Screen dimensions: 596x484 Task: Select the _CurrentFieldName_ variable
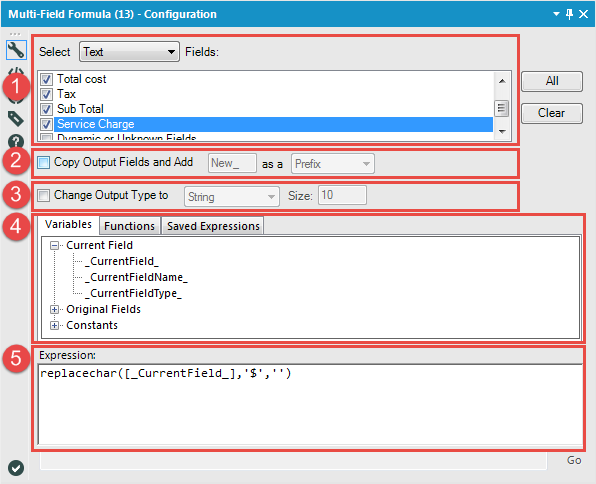[136, 278]
